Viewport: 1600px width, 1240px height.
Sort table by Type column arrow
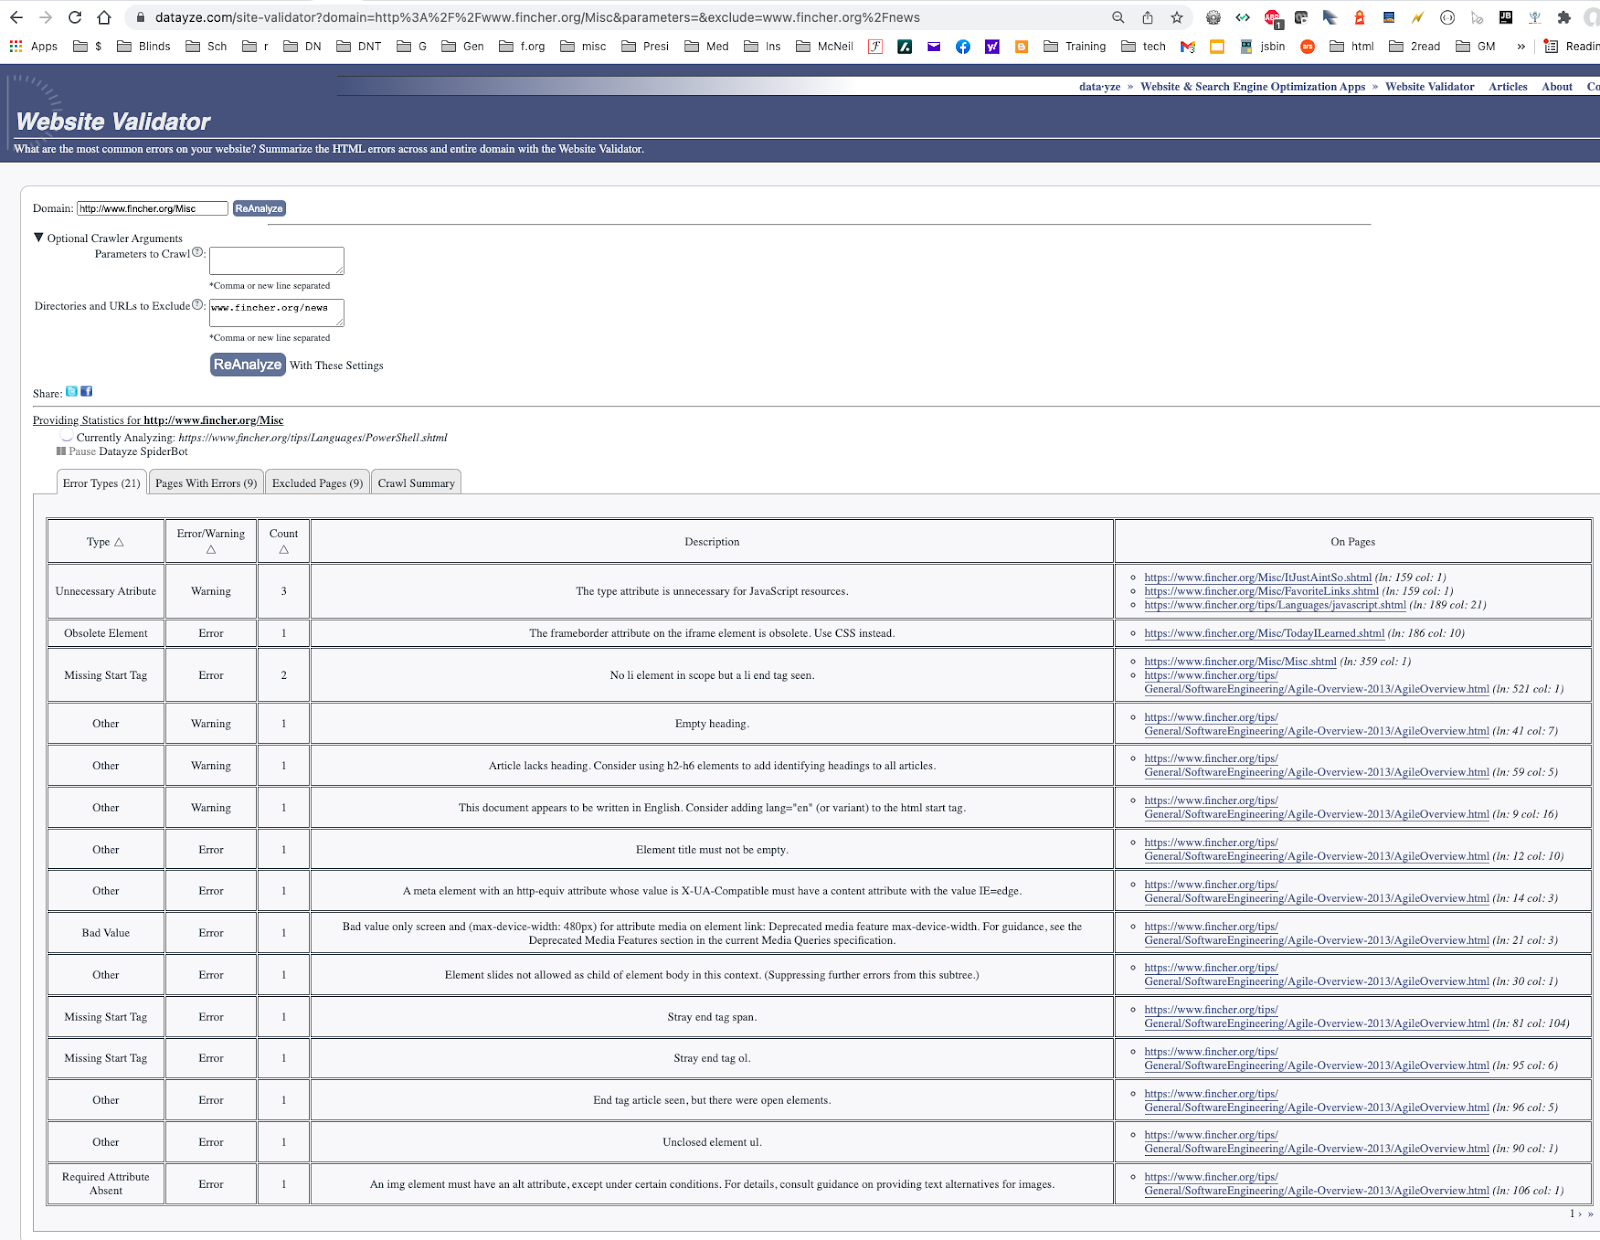119,542
